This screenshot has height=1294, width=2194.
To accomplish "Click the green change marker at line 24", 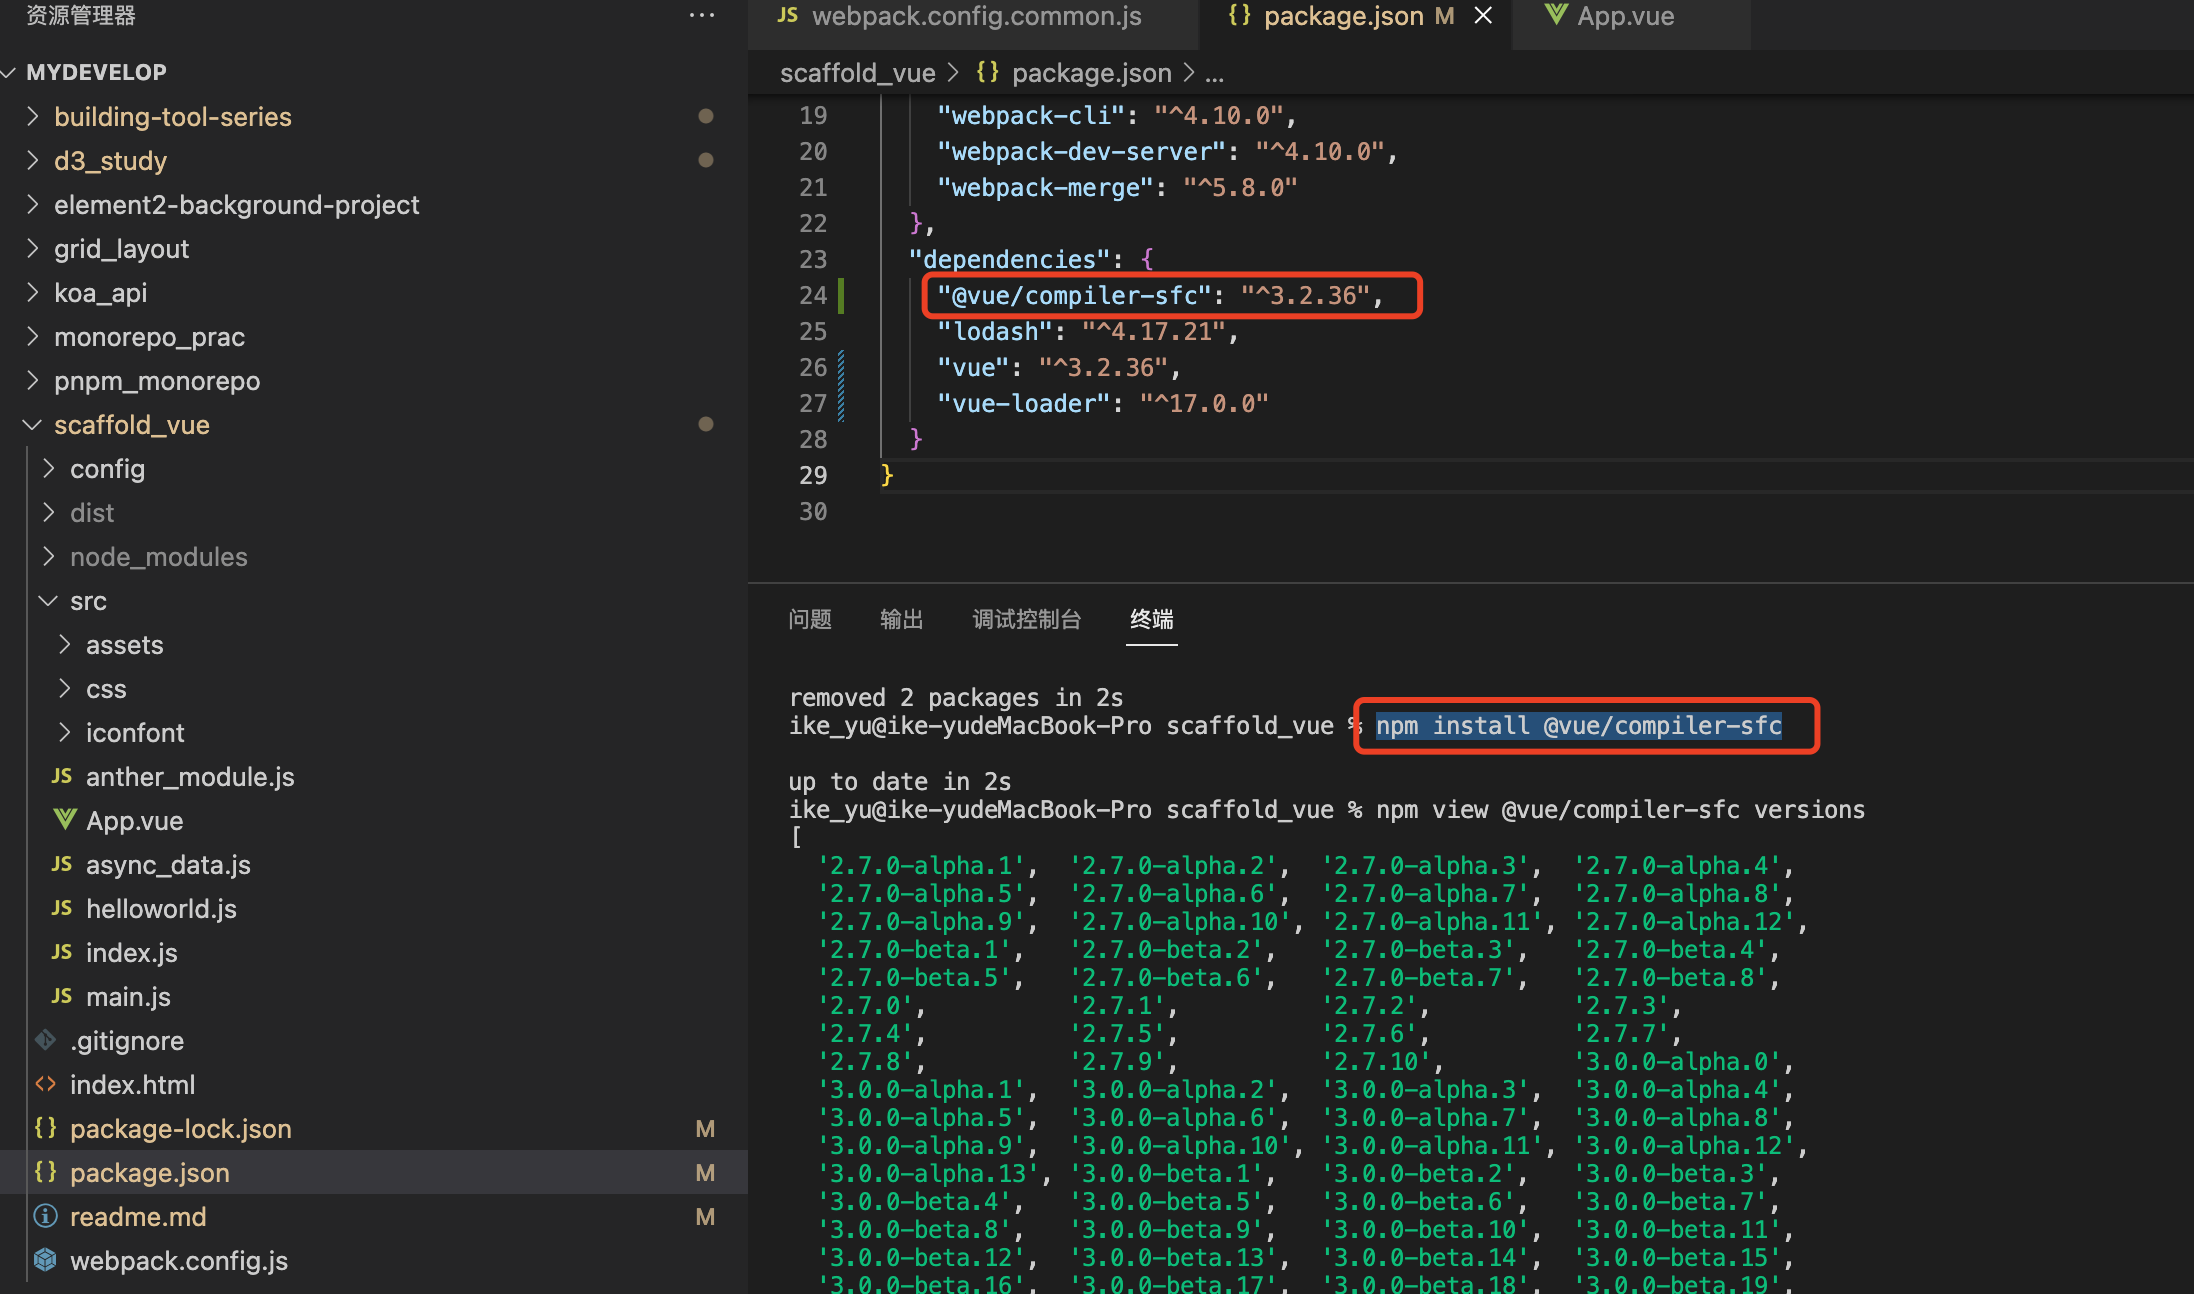I will pyautogui.click(x=841, y=295).
